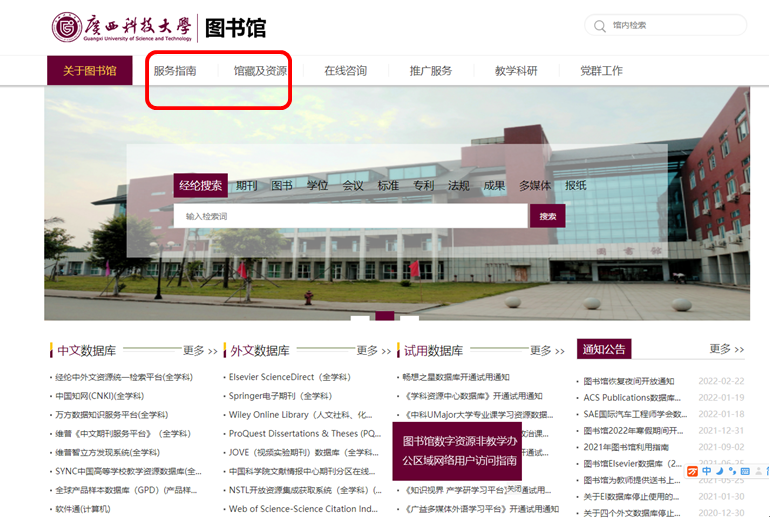Click the moon icon in IME toolbar
The height and width of the screenshot is (529, 770).
click(x=719, y=471)
